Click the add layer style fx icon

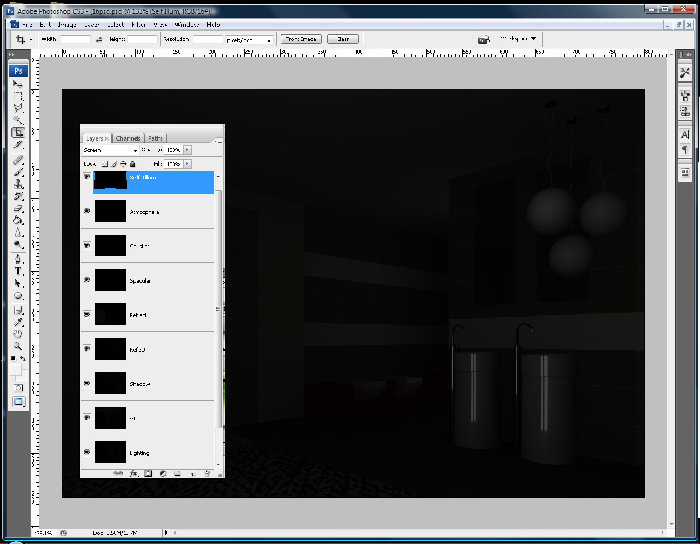tap(133, 473)
